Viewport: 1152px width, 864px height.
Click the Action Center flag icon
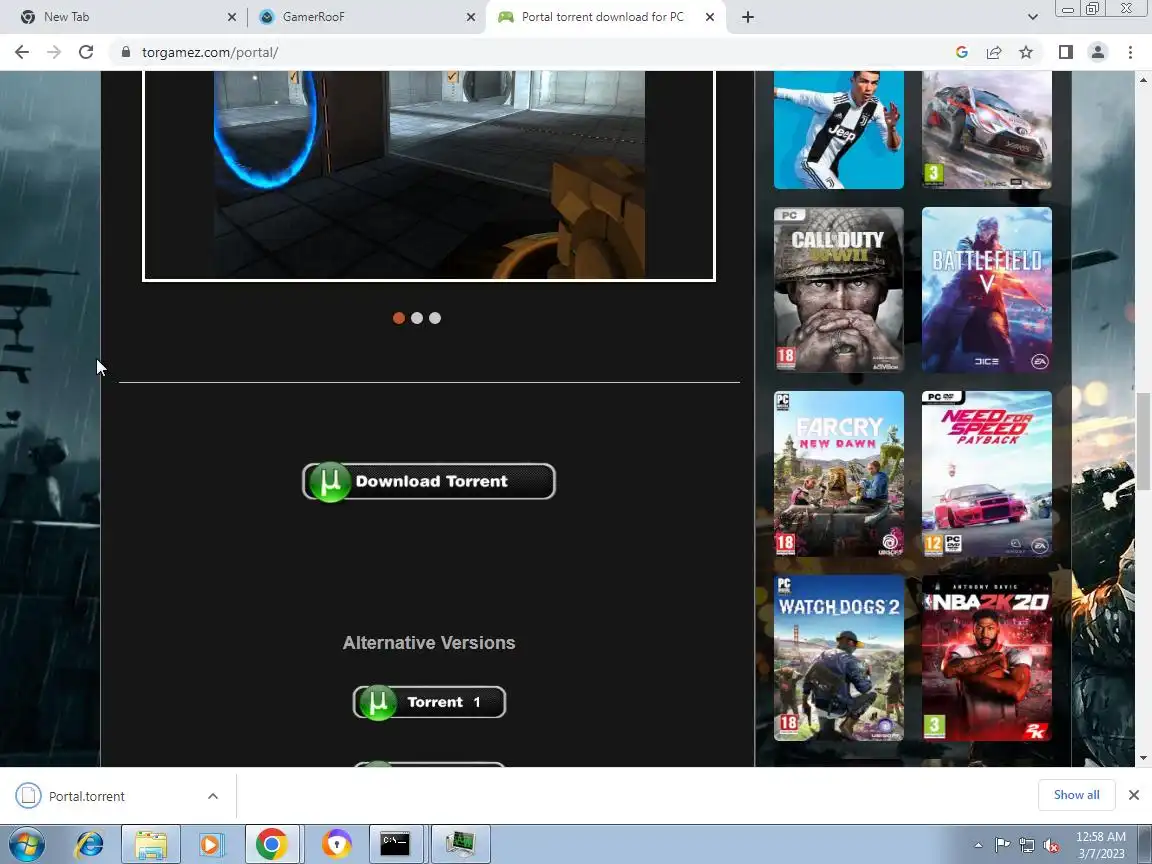(x=1002, y=845)
